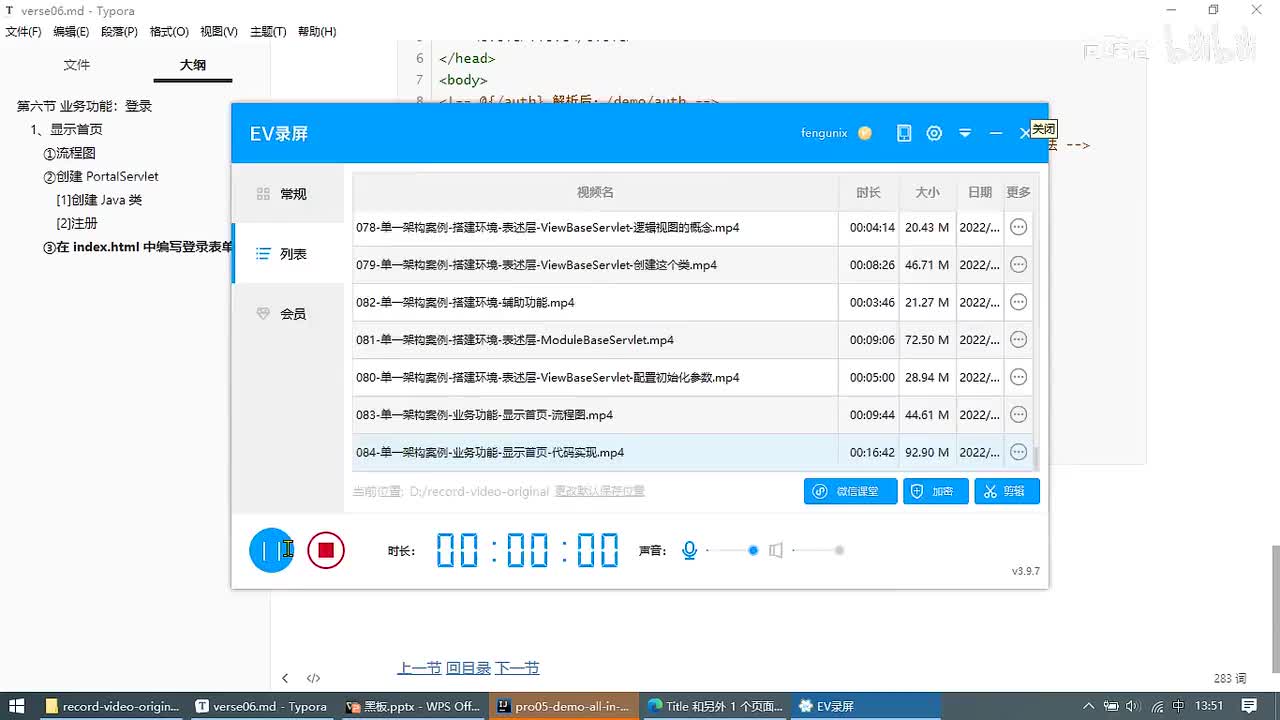Switch to the 常规 tab in EV录屏
1280x720 pixels.
(x=288, y=194)
